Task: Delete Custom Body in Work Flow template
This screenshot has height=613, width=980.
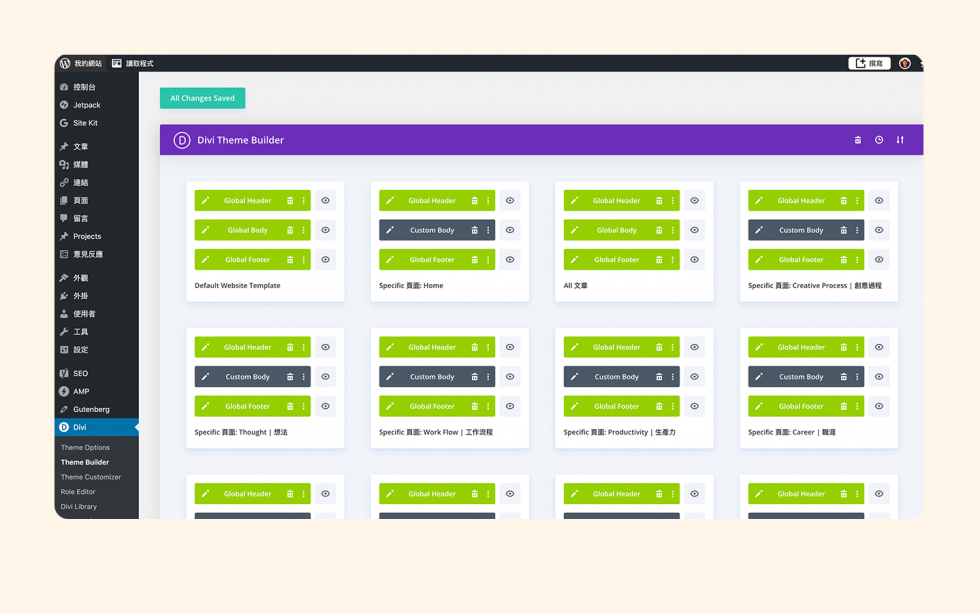Action: (x=474, y=377)
